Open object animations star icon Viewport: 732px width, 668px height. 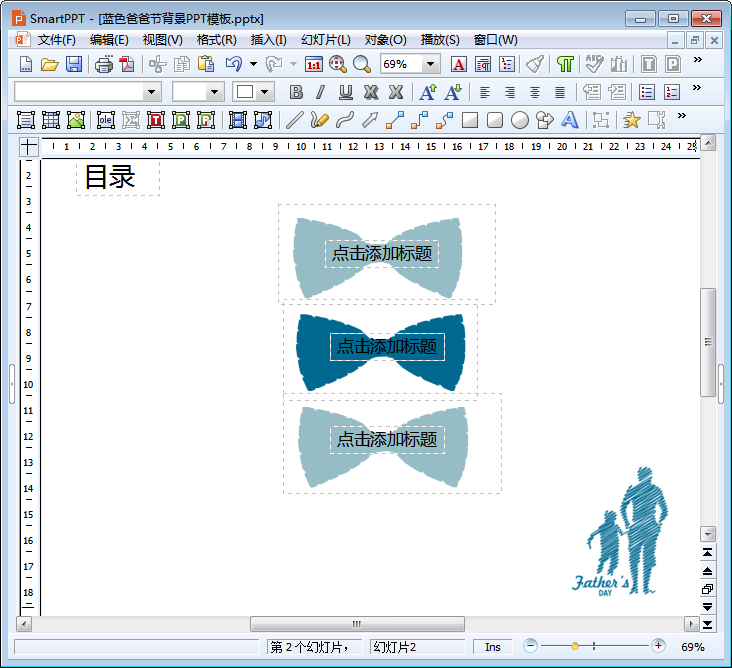point(631,120)
